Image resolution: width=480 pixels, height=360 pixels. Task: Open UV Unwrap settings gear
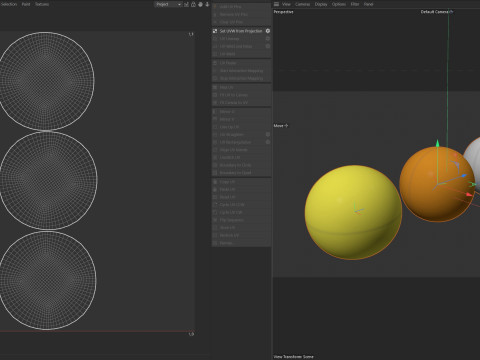click(x=268, y=39)
